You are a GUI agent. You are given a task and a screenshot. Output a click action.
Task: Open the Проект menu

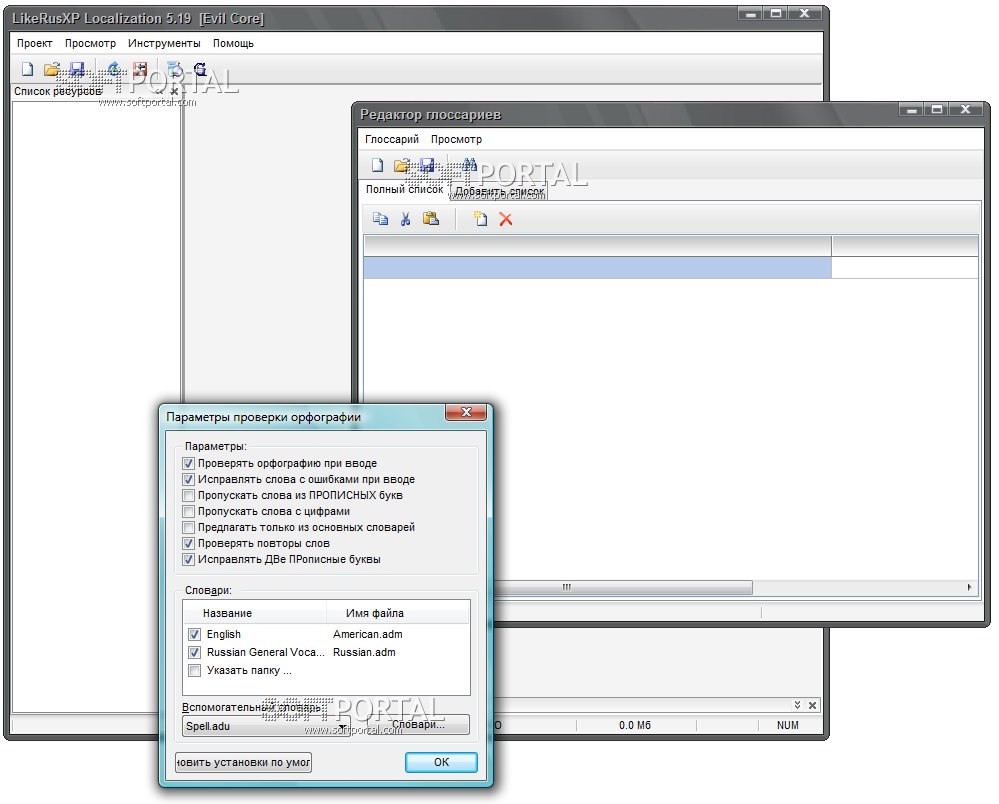coord(34,43)
